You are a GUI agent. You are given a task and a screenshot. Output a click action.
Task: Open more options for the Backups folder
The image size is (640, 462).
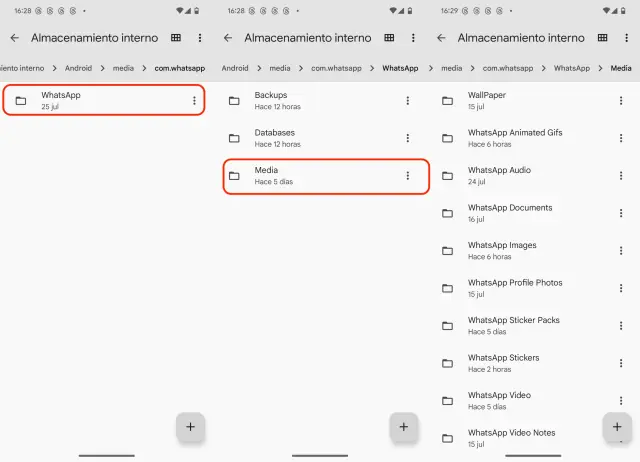(x=407, y=101)
